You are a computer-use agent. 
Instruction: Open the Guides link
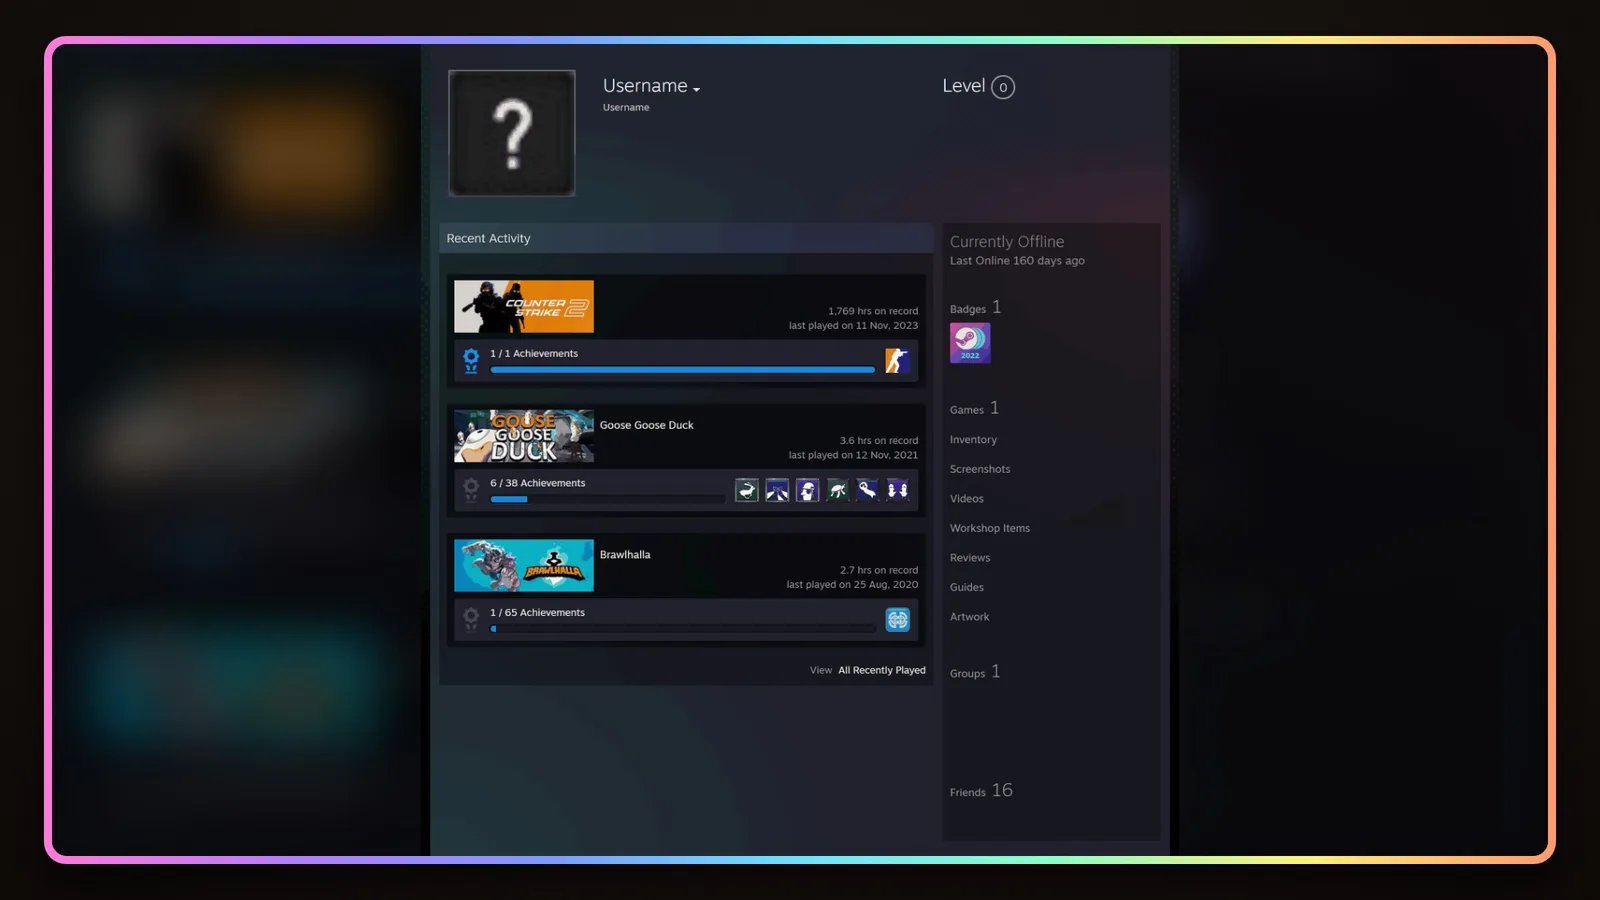click(x=967, y=587)
